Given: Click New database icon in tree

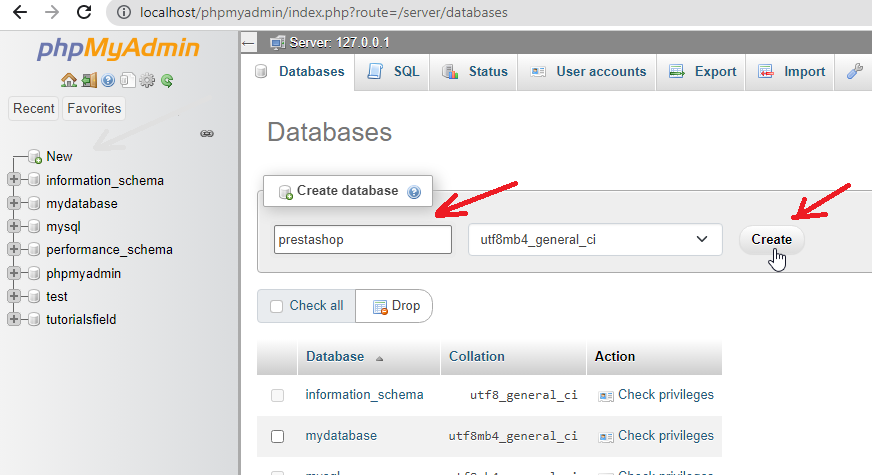Looking at the screenshot, I should click(x=35, y=157).
